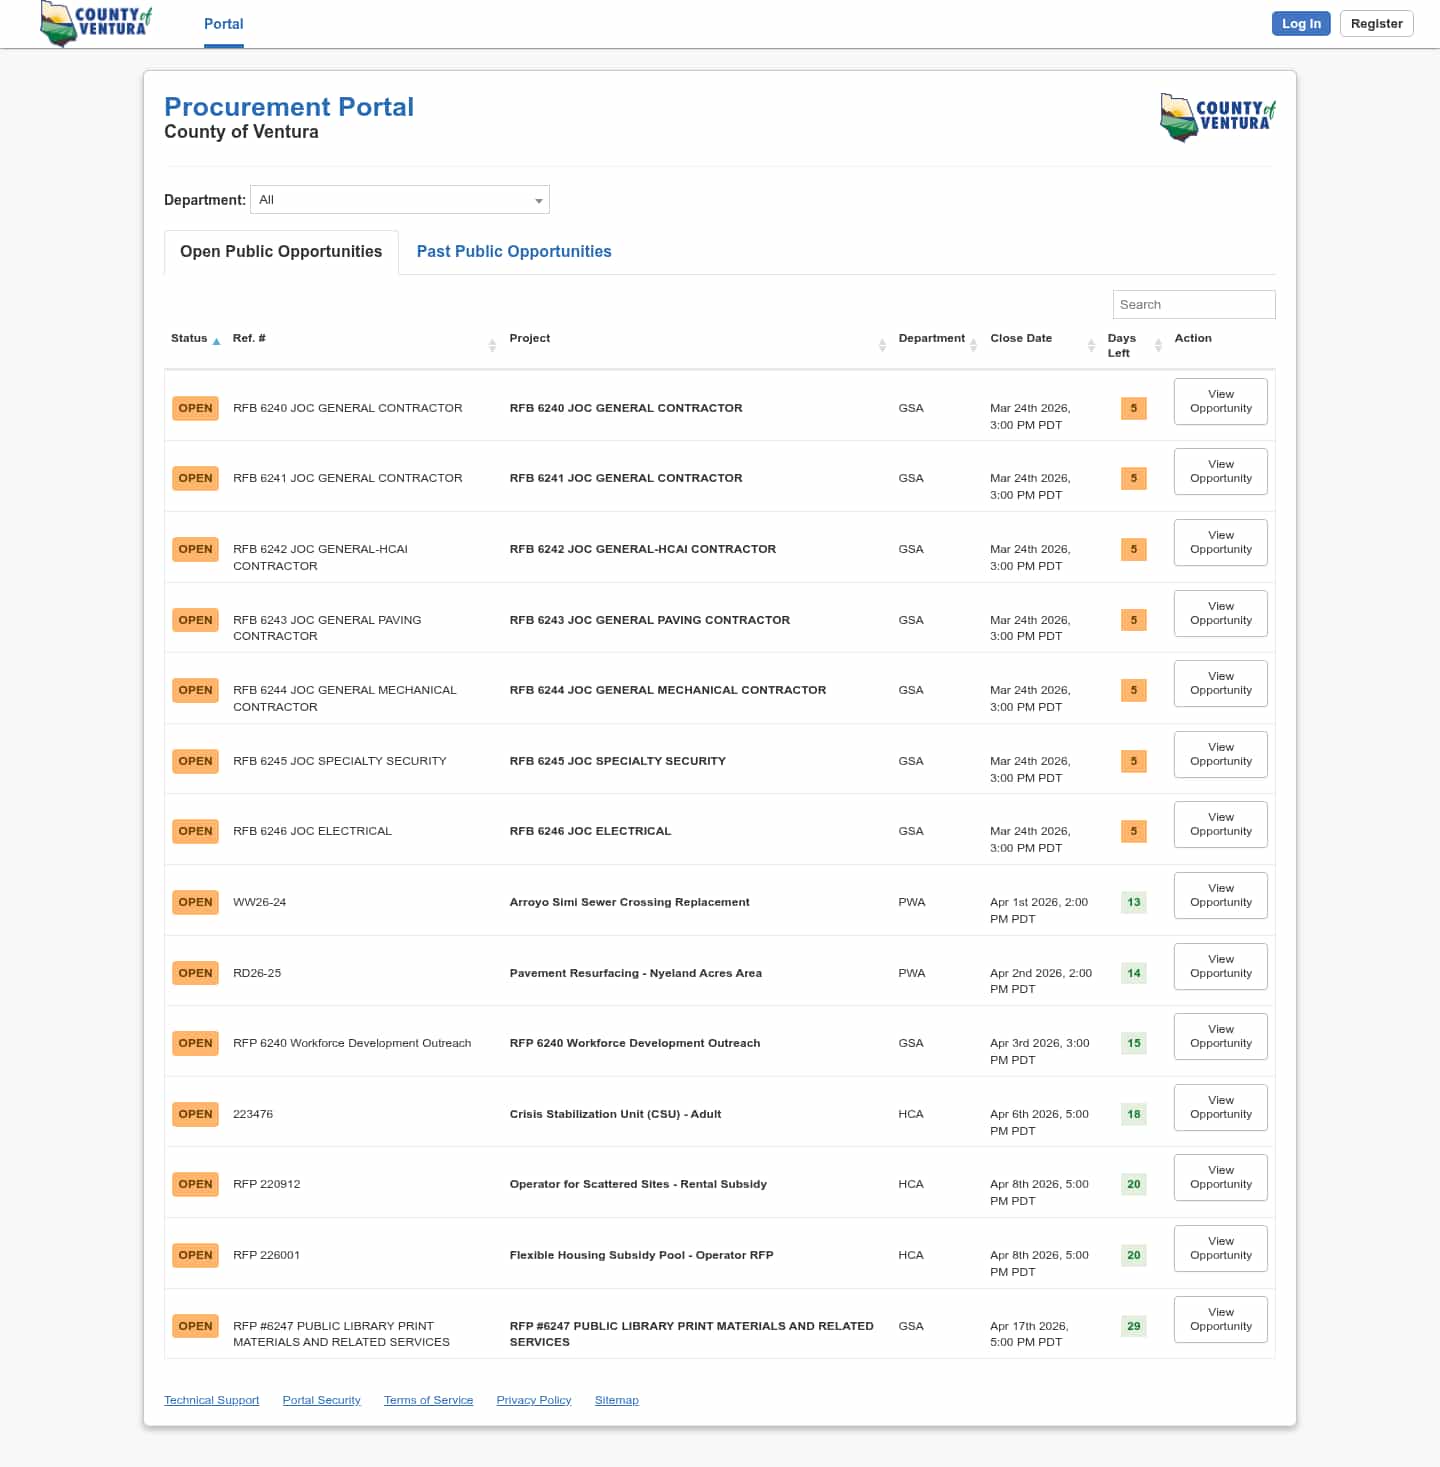Click reference number 'RFP 226001'
This screenshot has height=1467, width=1440.
267,1255
